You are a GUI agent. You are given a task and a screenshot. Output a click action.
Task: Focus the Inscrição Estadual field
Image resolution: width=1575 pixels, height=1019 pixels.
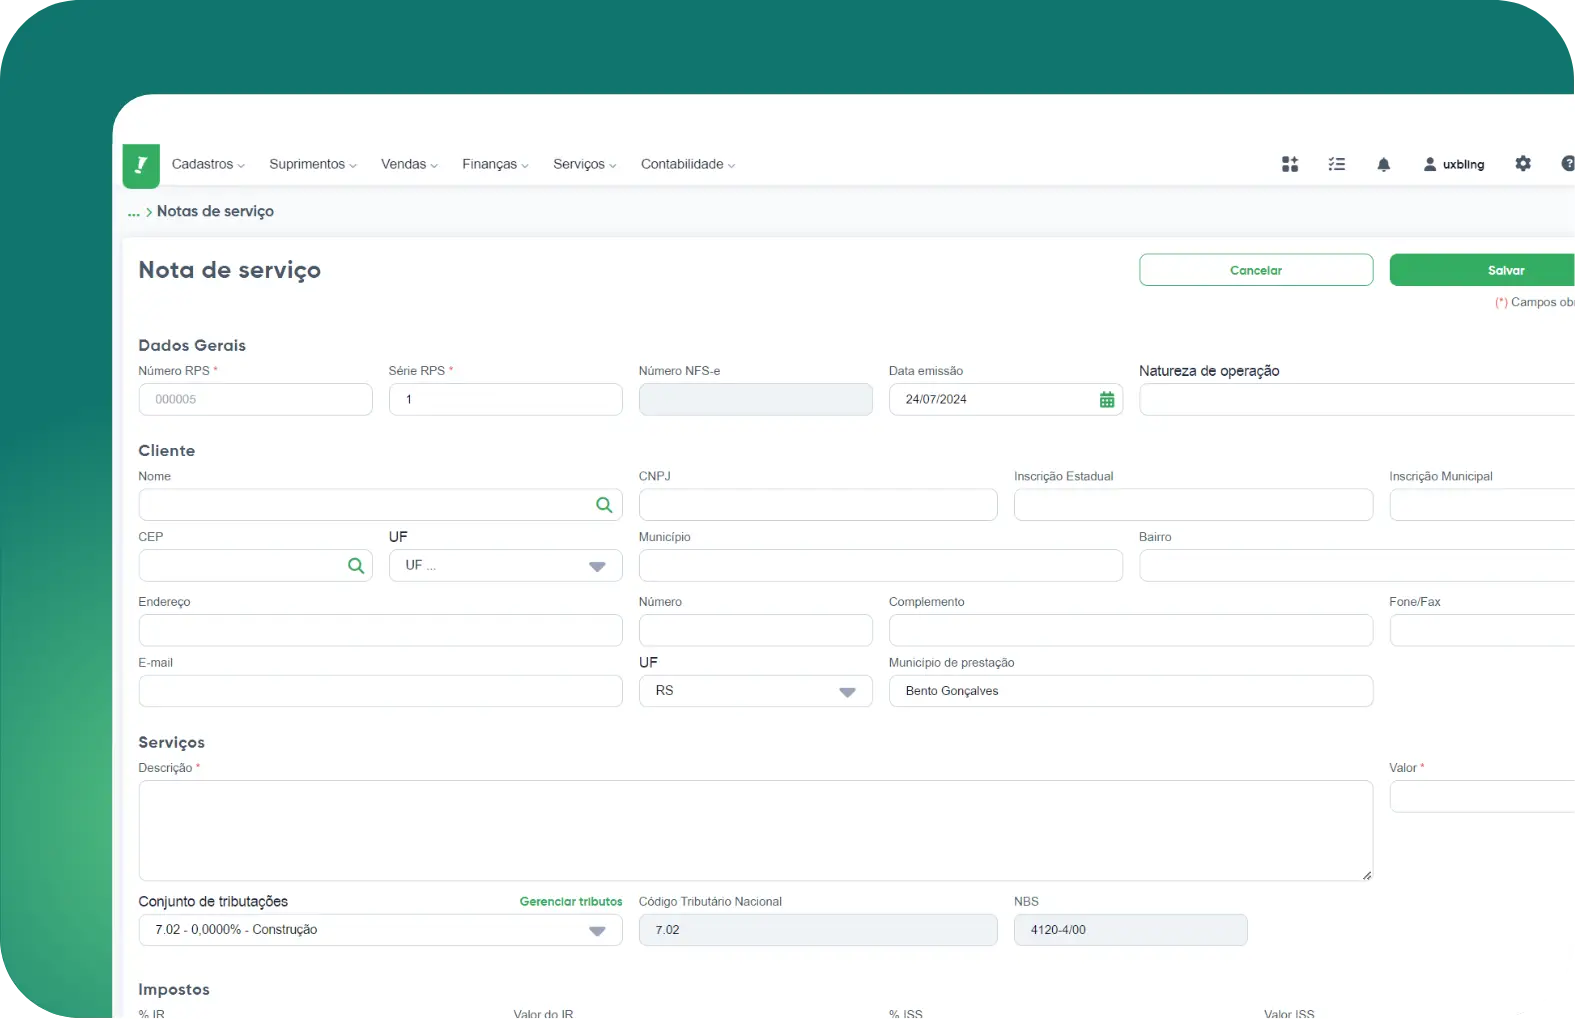pyautogui.click(x=1194, y=505)
